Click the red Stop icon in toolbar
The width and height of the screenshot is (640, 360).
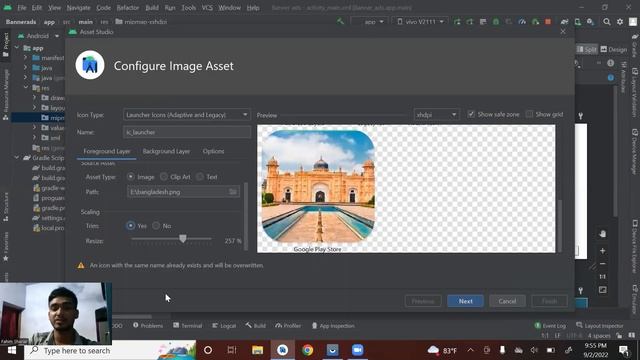pos(548,22)
